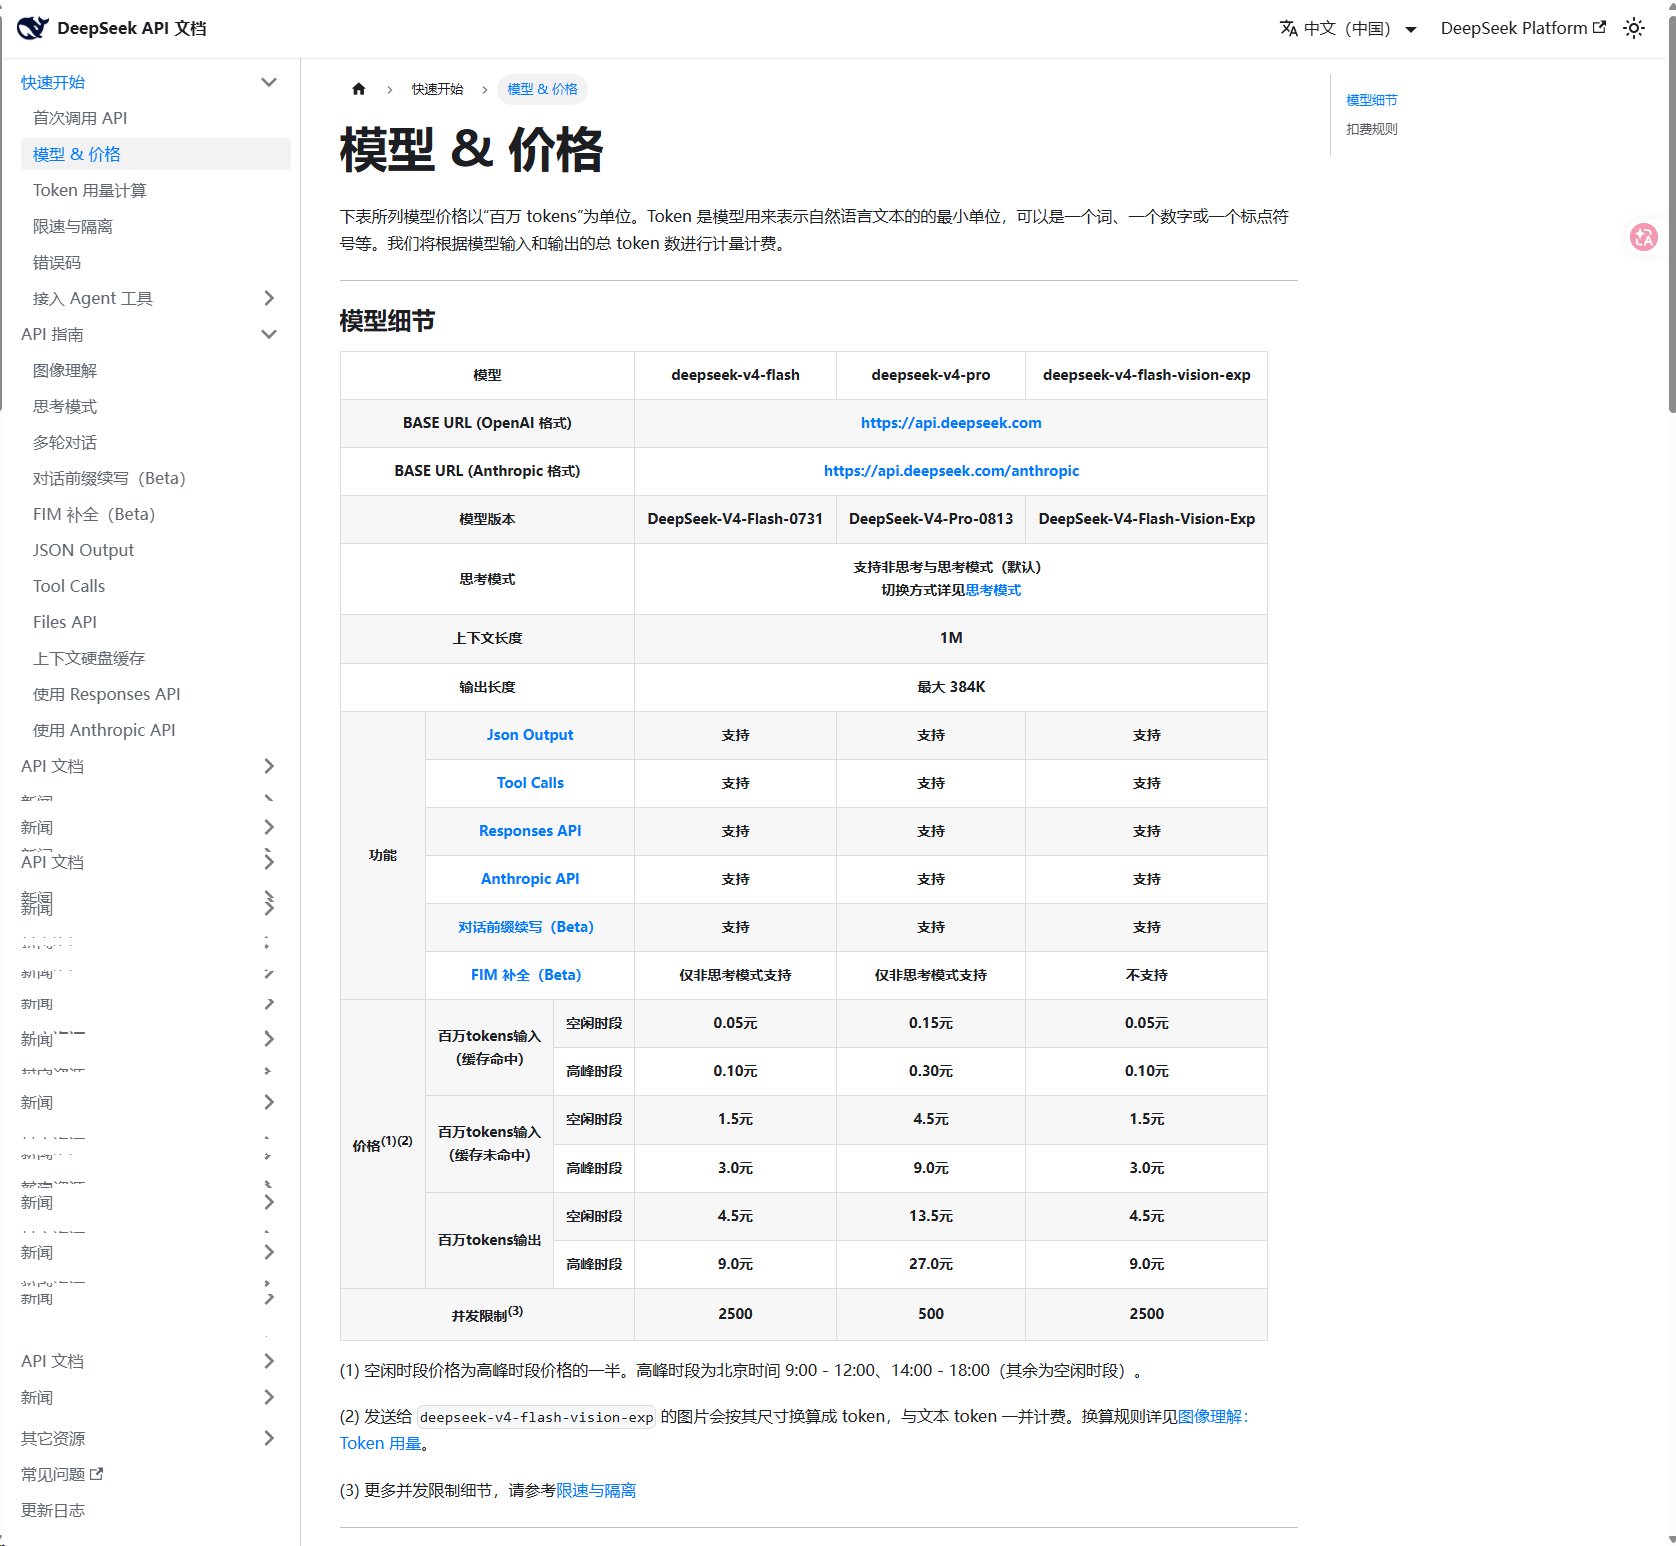
Task: Open Token 用量计算 sidebar page
Action: coord(90,190)
